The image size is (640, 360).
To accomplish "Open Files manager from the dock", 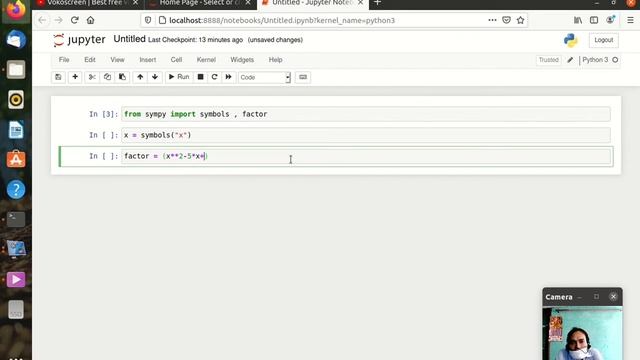I will 16,70.
